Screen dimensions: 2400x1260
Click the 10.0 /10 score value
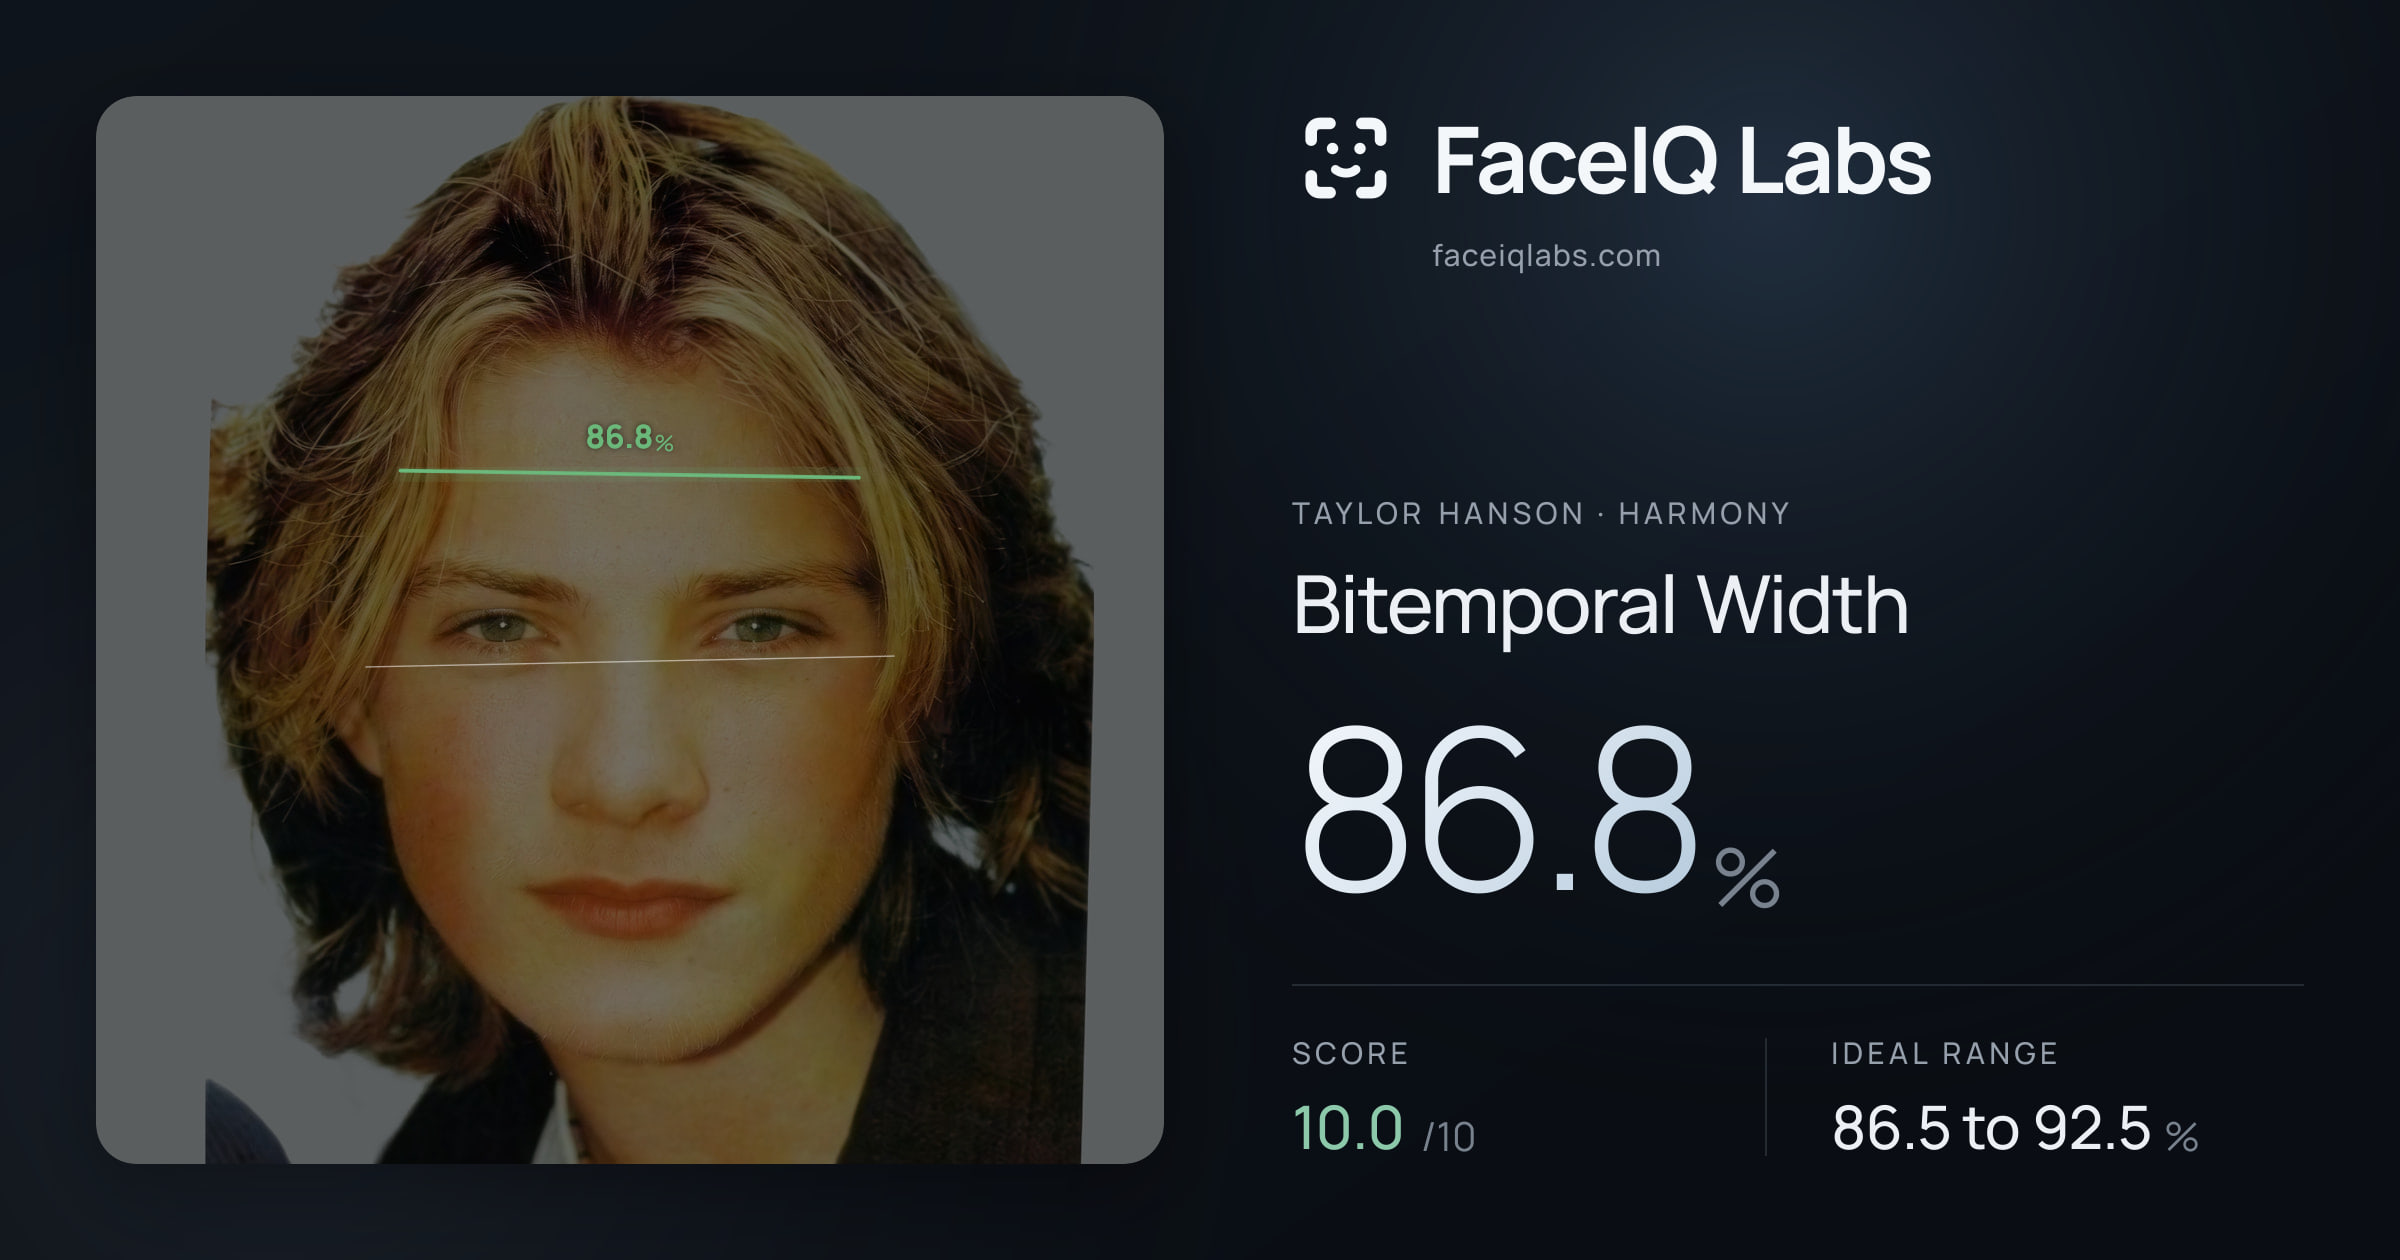click(1384, 1129)
